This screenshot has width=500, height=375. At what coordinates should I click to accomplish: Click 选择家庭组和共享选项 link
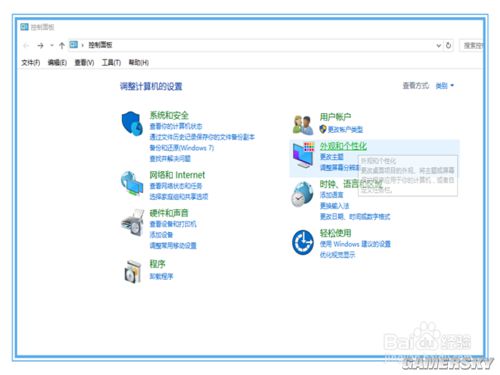[179, 197]
